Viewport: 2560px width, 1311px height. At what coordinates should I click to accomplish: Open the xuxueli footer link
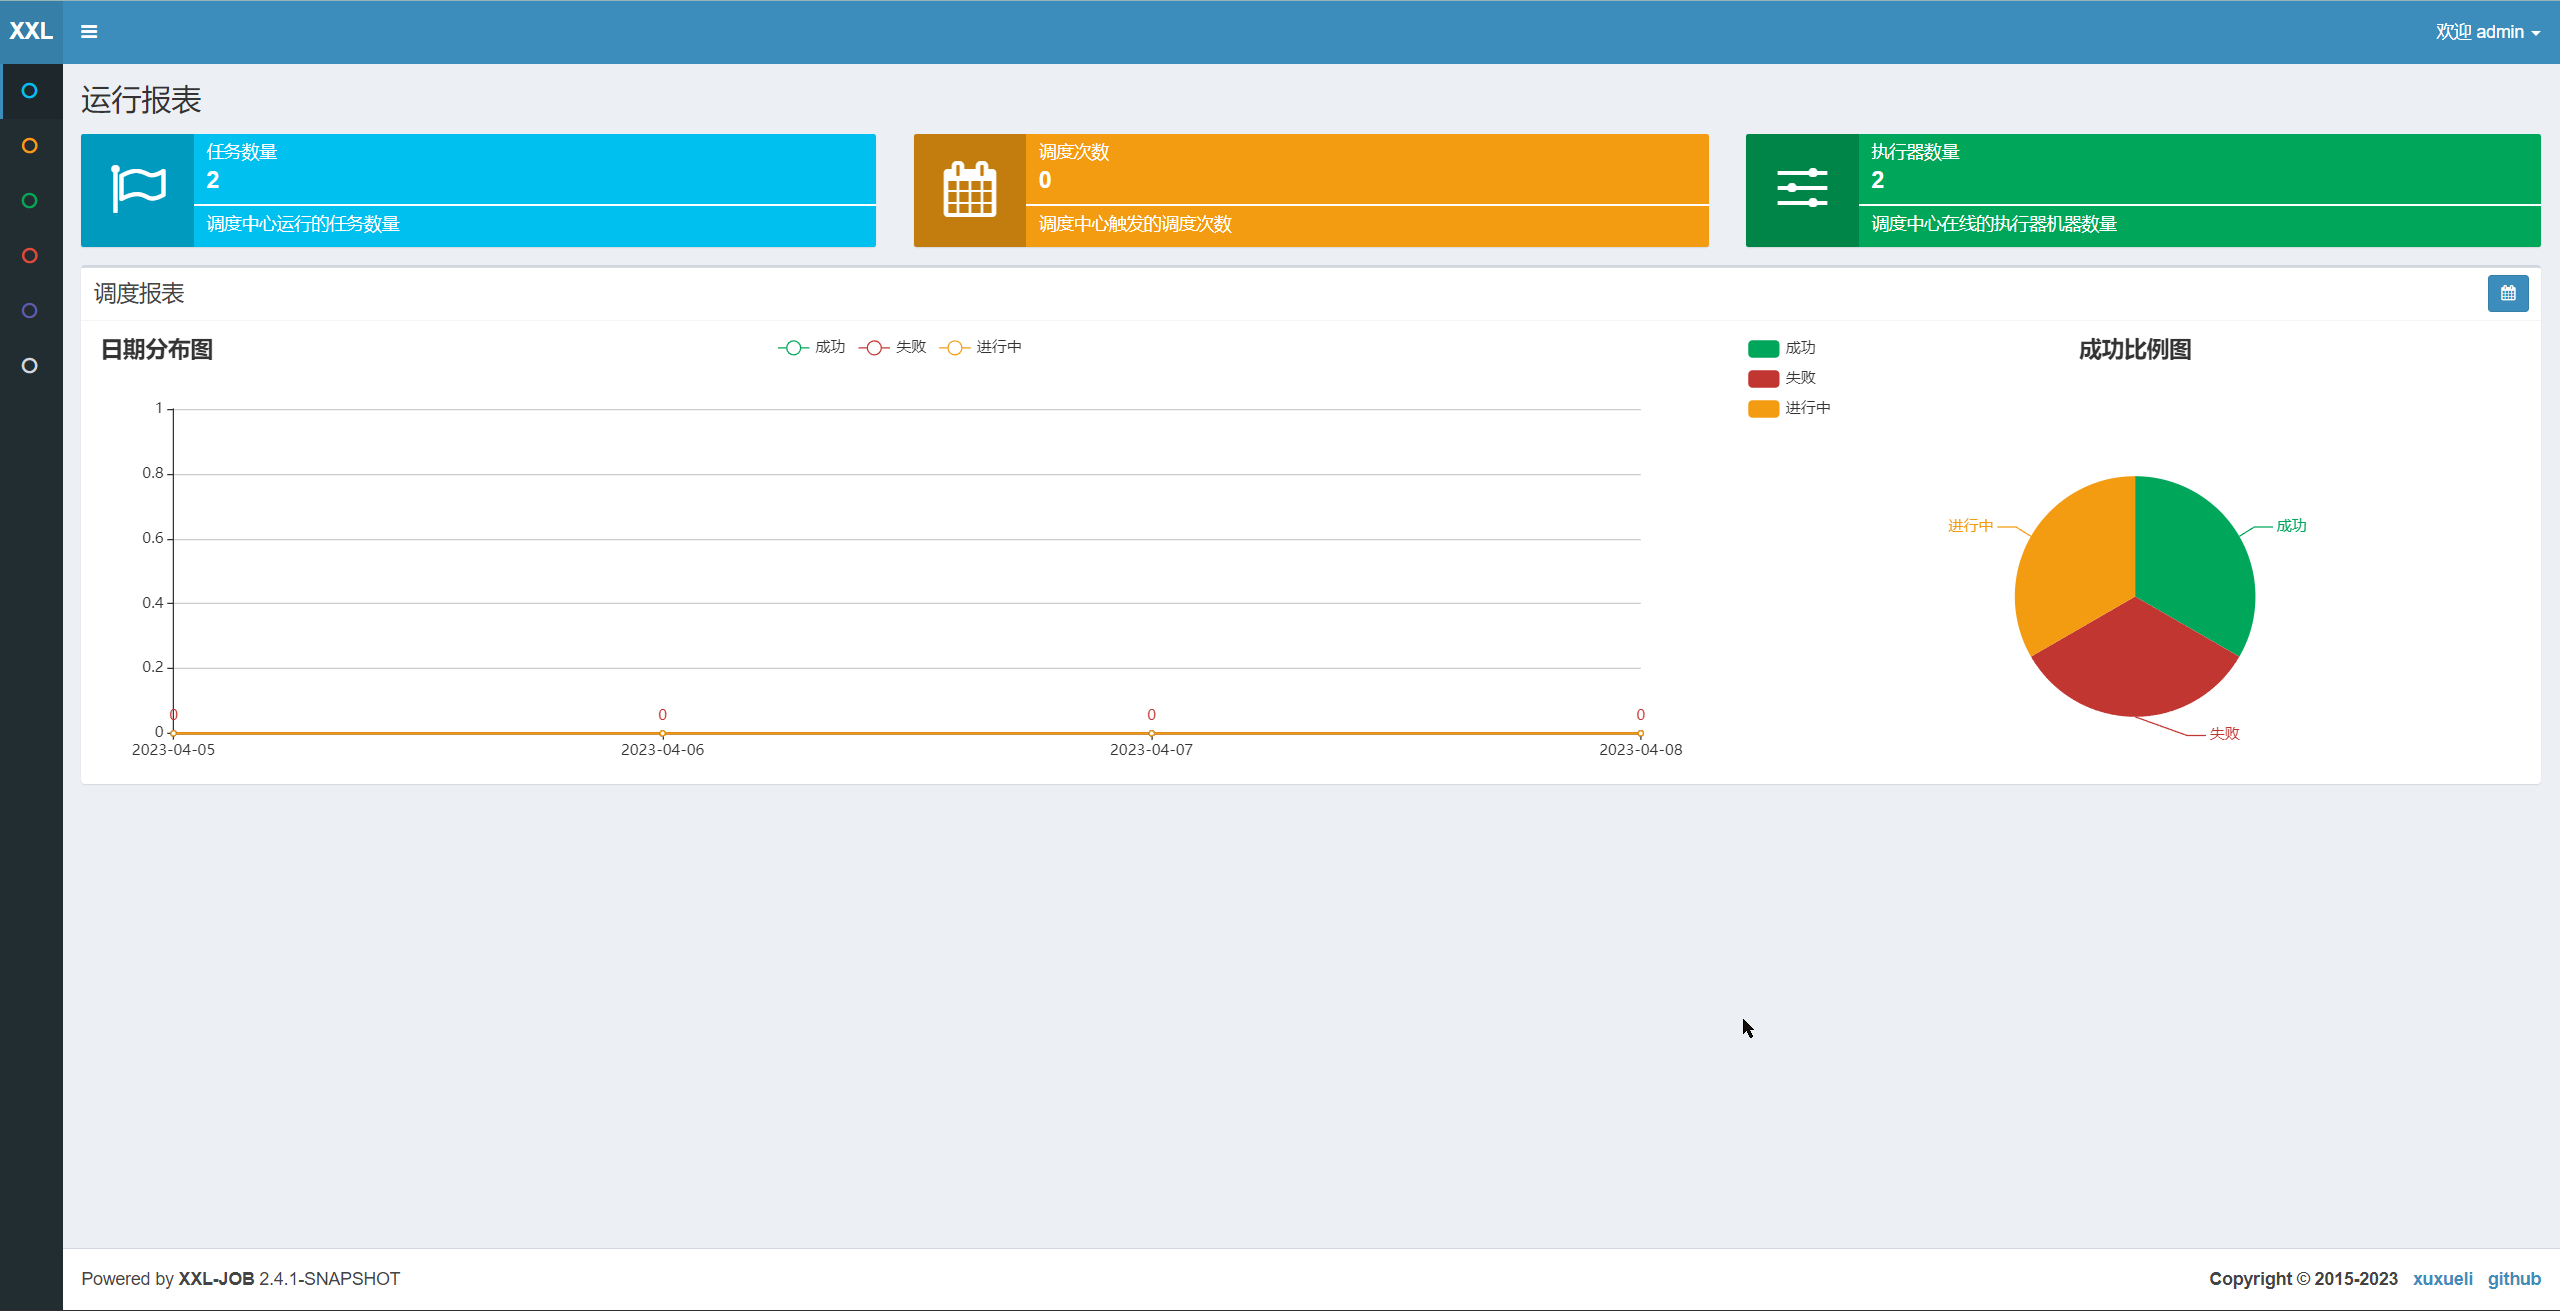[x=2442, y=1279]
